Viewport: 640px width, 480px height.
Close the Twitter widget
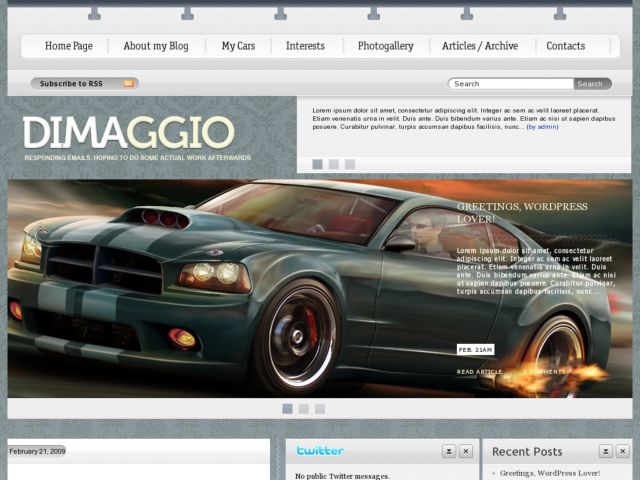(x=466, y=451)
